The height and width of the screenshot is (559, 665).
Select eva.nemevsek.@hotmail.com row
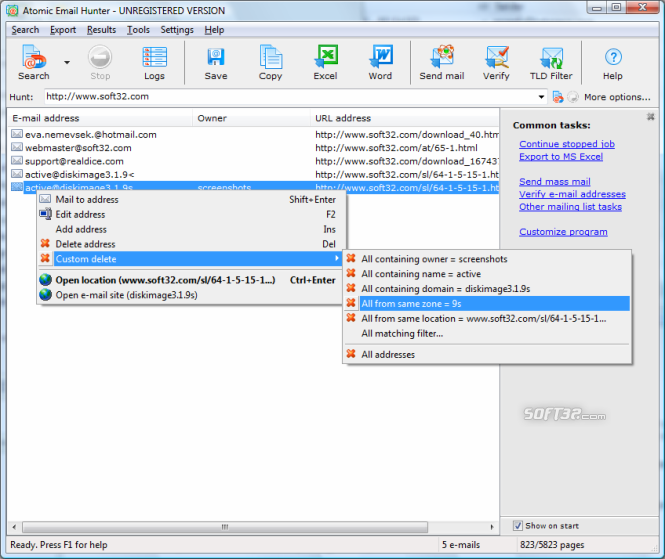pyautogui.click(x=254, y=135)
